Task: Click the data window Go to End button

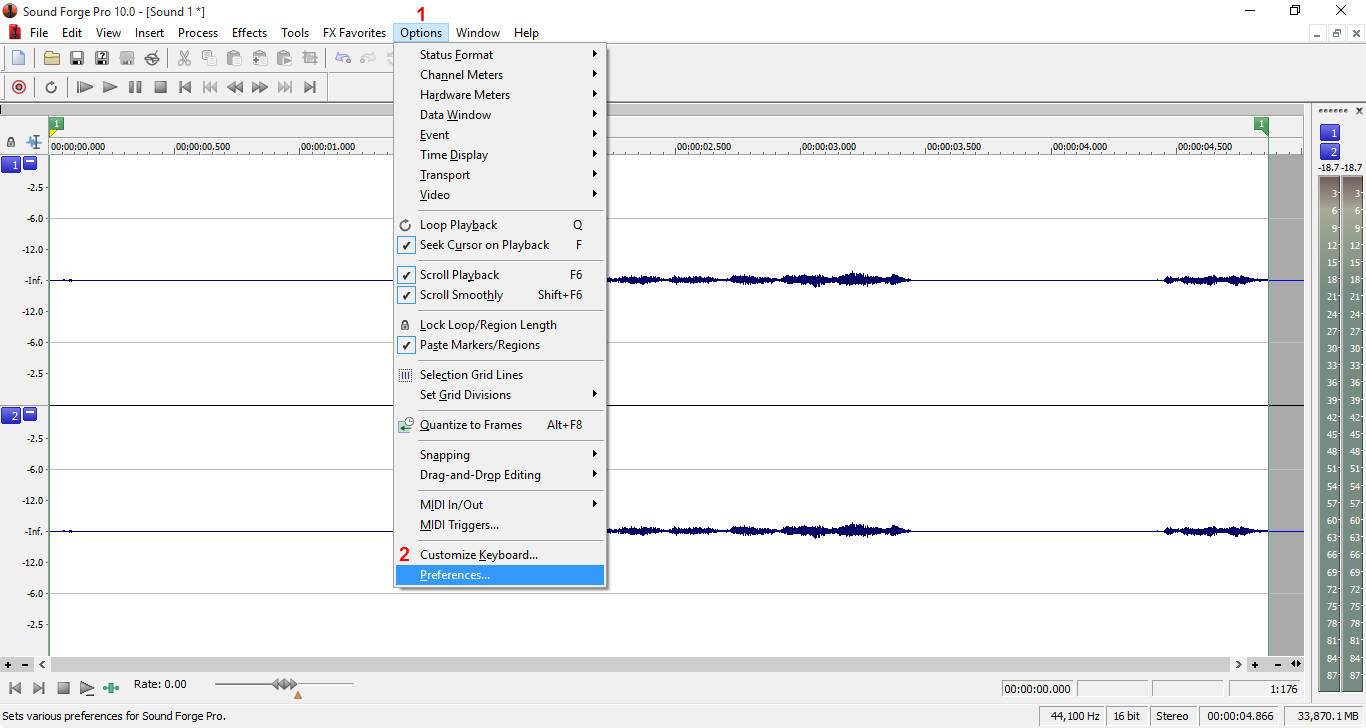Action: 39,688
